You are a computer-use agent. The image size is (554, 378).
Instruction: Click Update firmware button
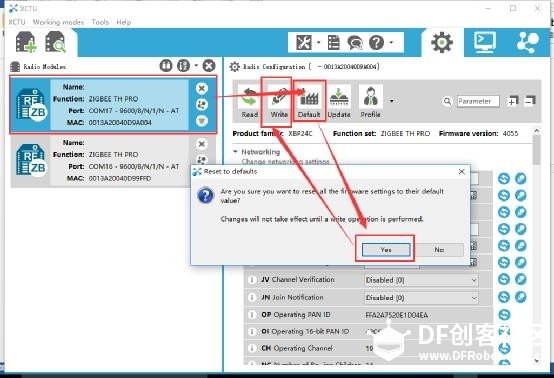click(339, 102)
